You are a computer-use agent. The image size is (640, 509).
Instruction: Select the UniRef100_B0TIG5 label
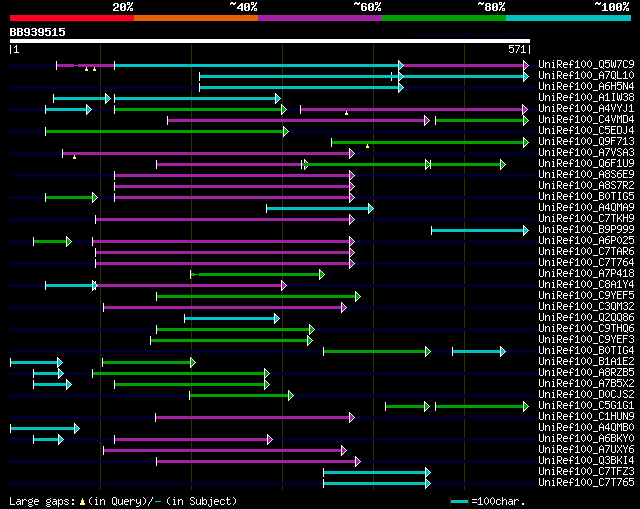tap(586, 196)
